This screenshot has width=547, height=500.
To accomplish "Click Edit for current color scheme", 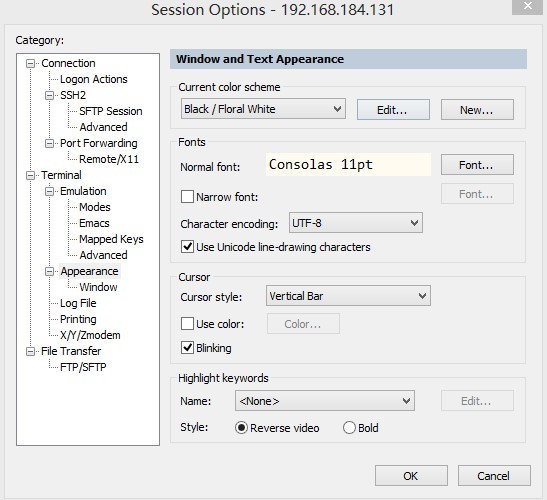I will [393, 110].
